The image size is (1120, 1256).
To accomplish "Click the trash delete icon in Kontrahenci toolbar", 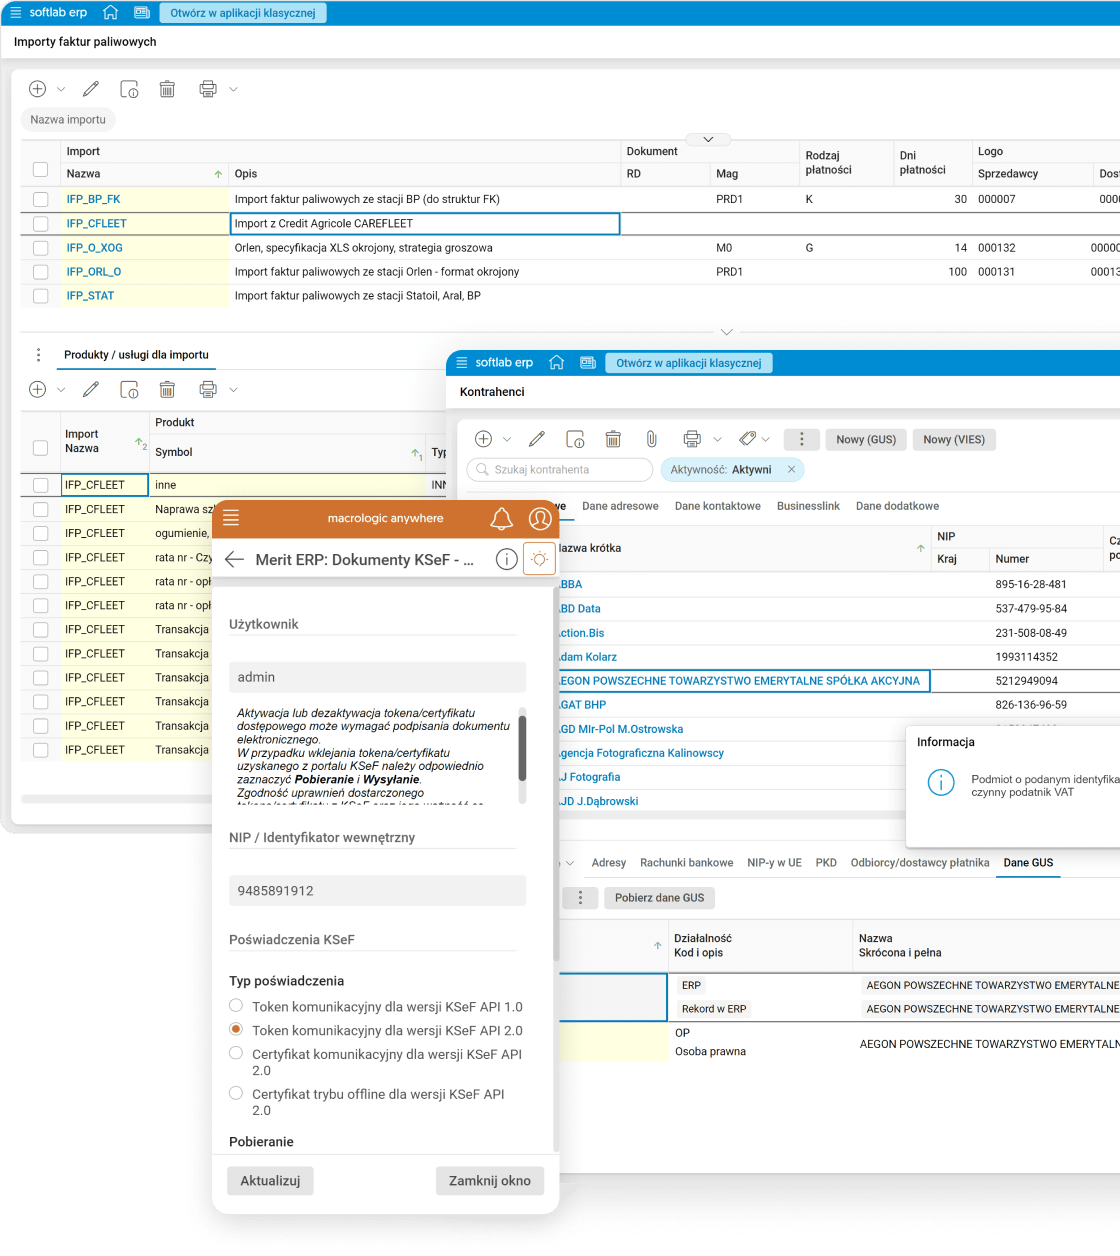I will click(x=613, y=439).
